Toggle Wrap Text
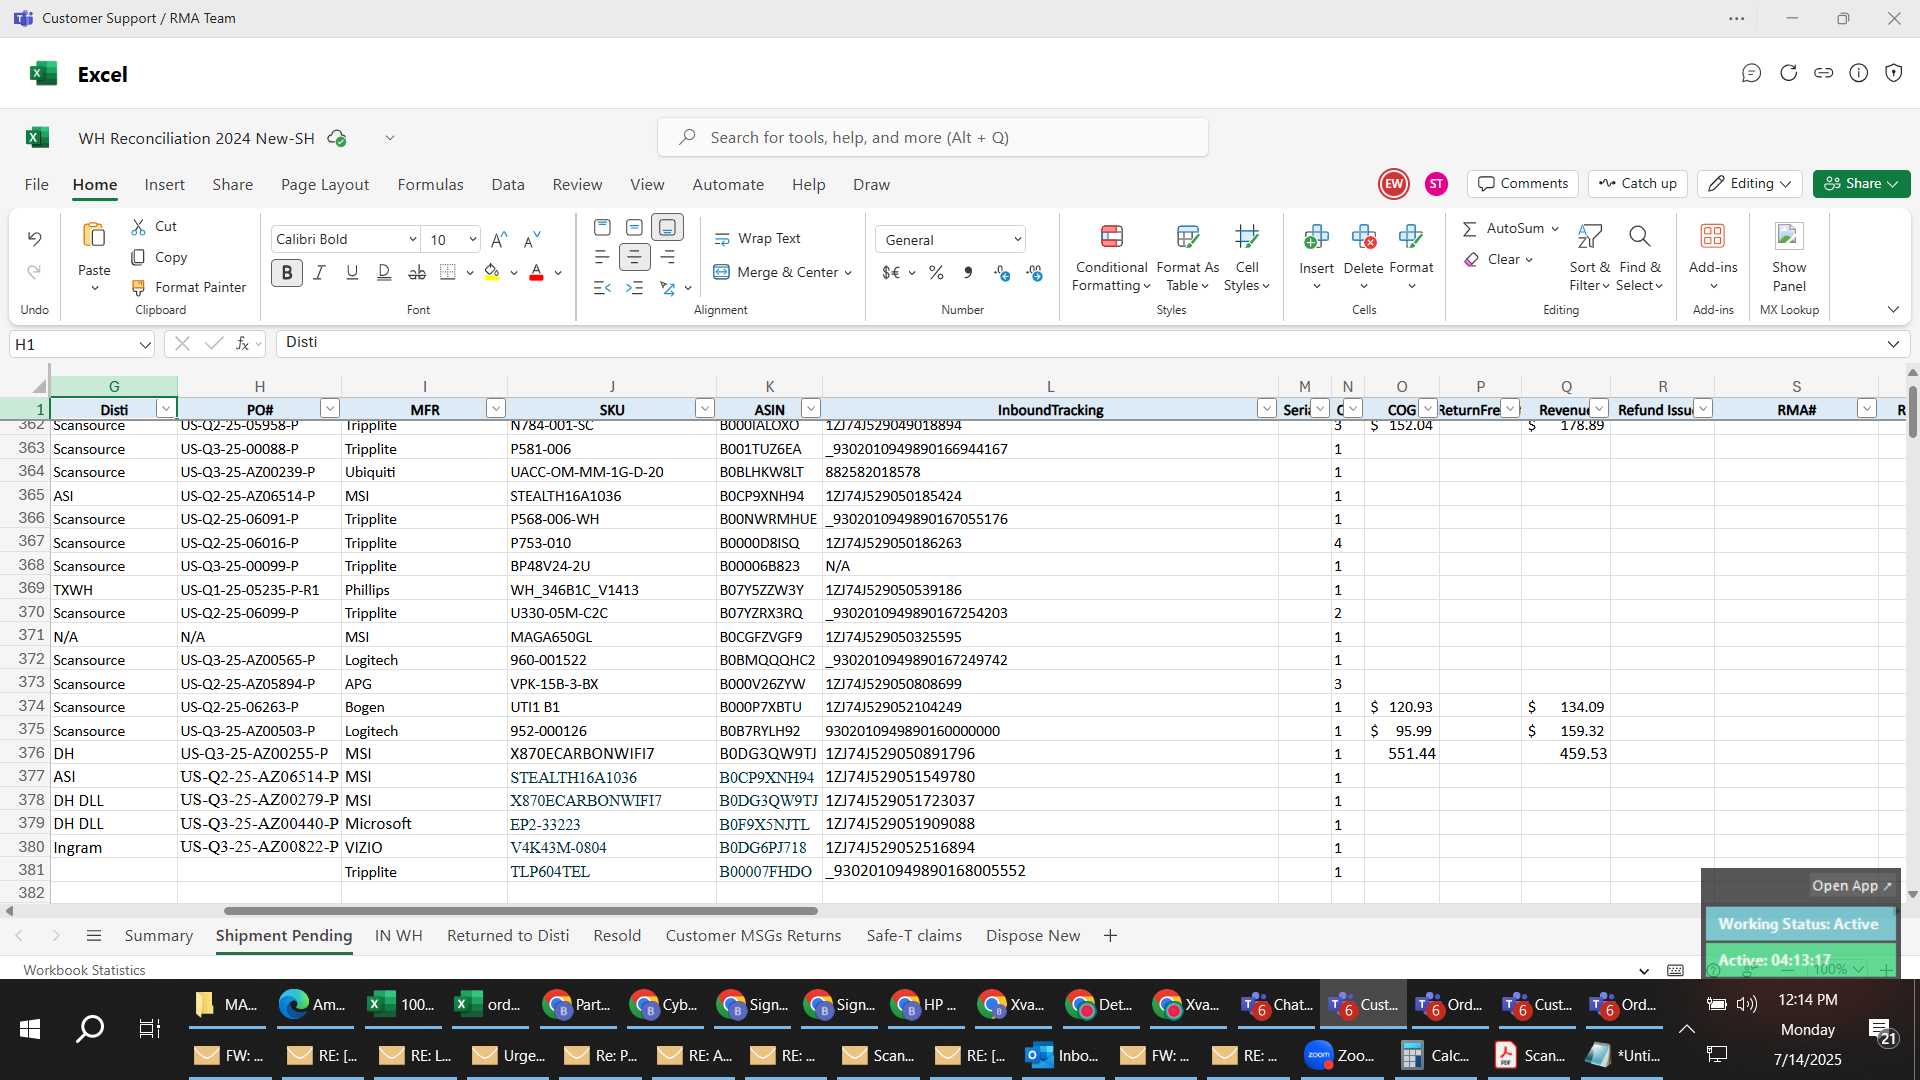Viewport: 1920px width, 1080px height. click(x=757, y=238)
